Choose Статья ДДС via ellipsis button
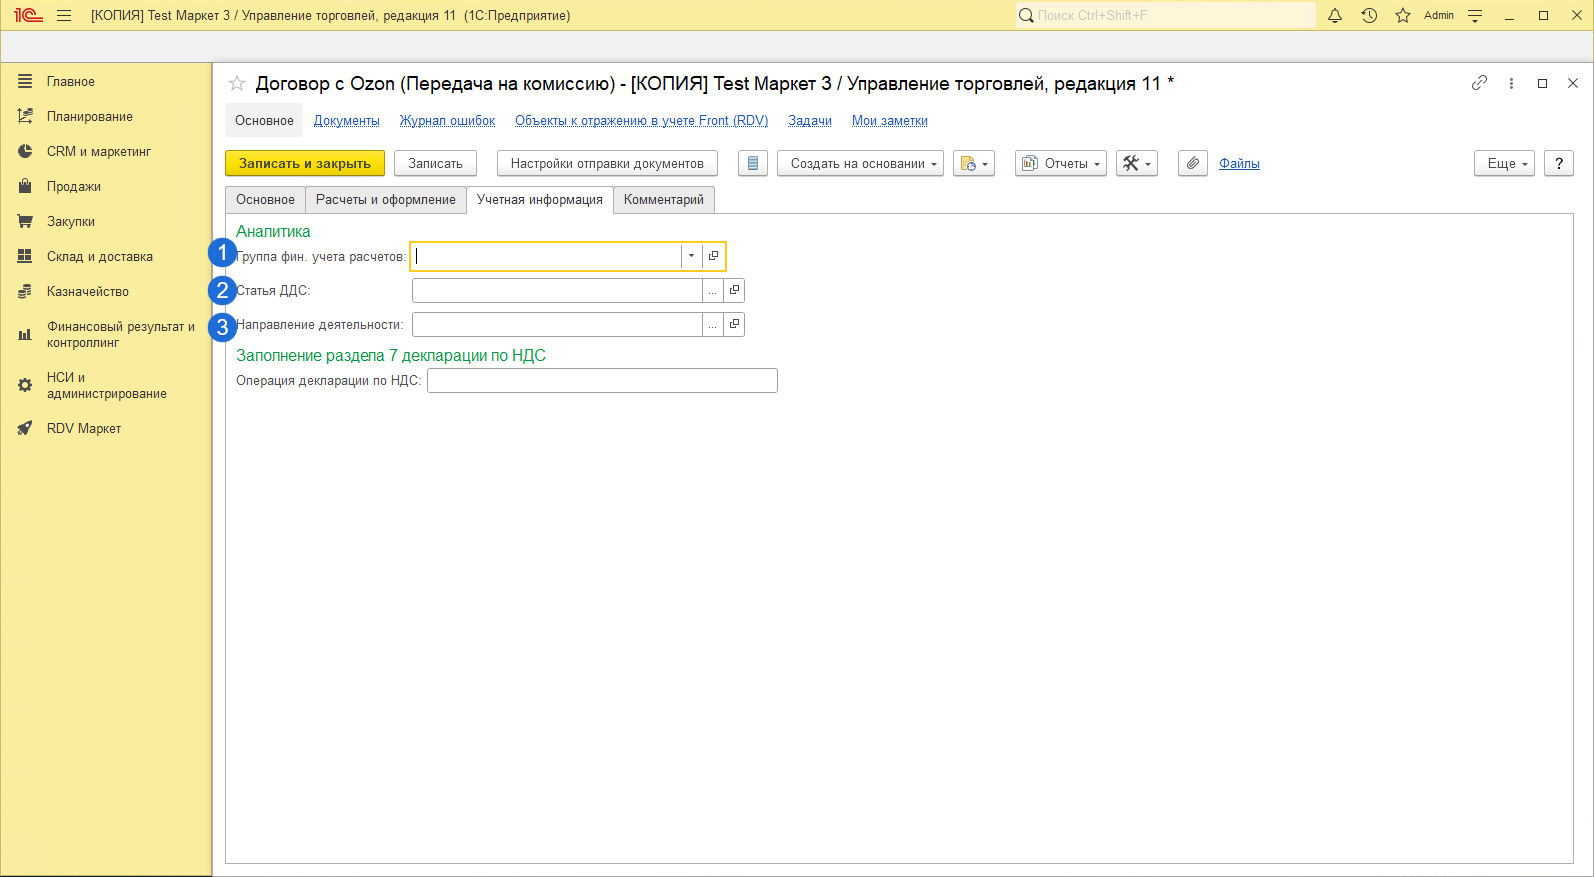 point(712,291)
